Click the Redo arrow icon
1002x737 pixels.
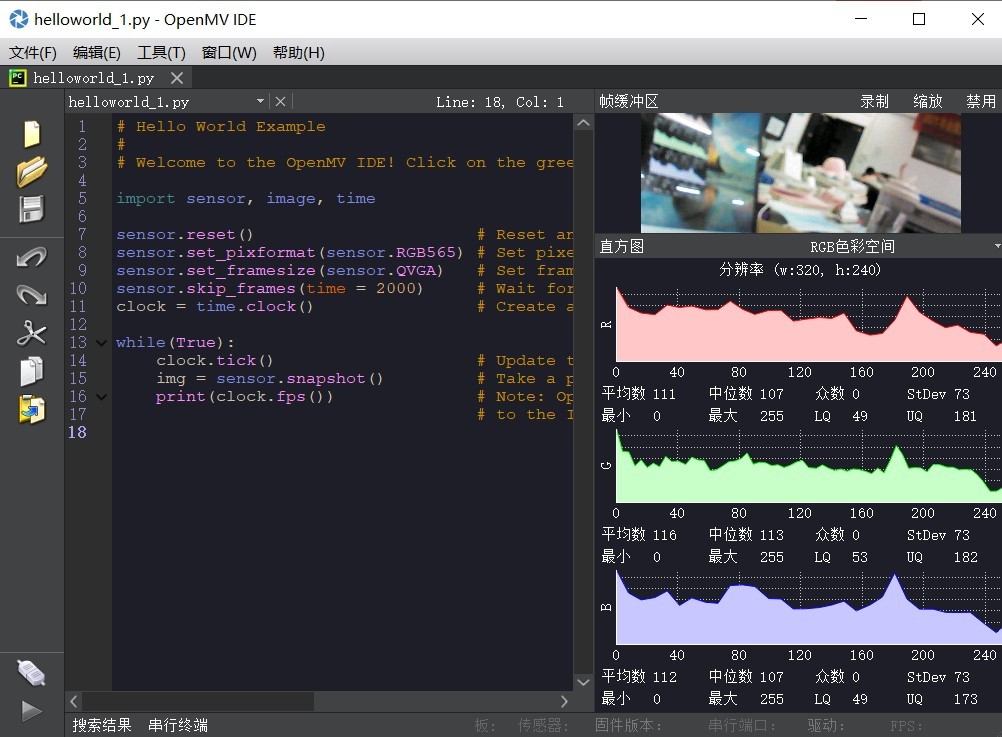pyautogui.click(x=31, y=295)
